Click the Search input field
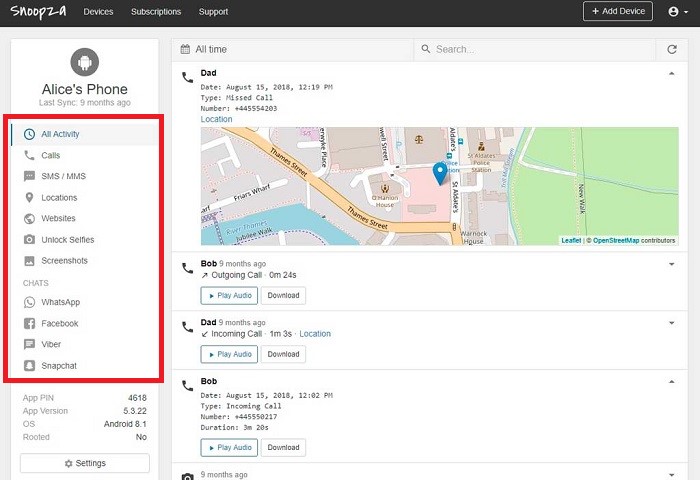Viewport: 700px width, 480px height. click(535, 50)
